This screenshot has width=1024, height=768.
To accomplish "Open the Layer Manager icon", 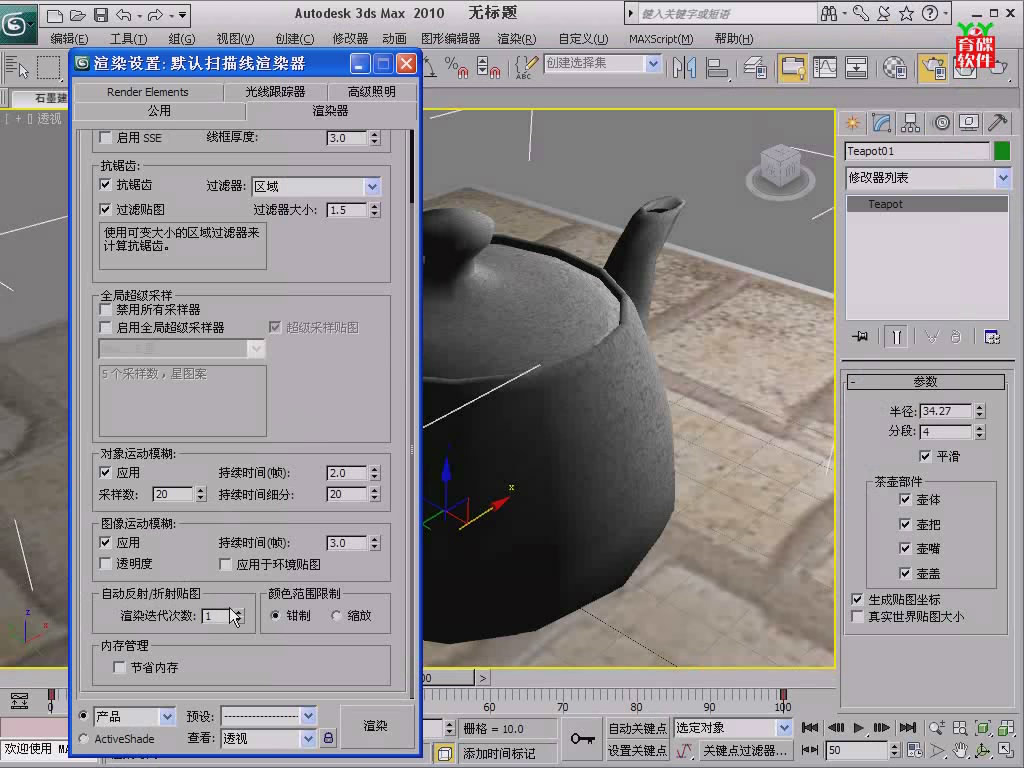I will (756, 67).
